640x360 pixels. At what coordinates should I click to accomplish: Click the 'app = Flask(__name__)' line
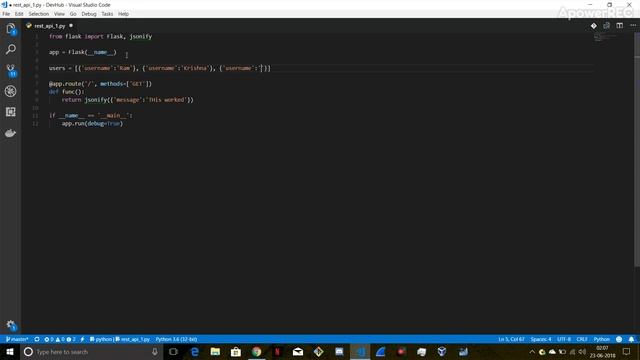click(82, 52)
